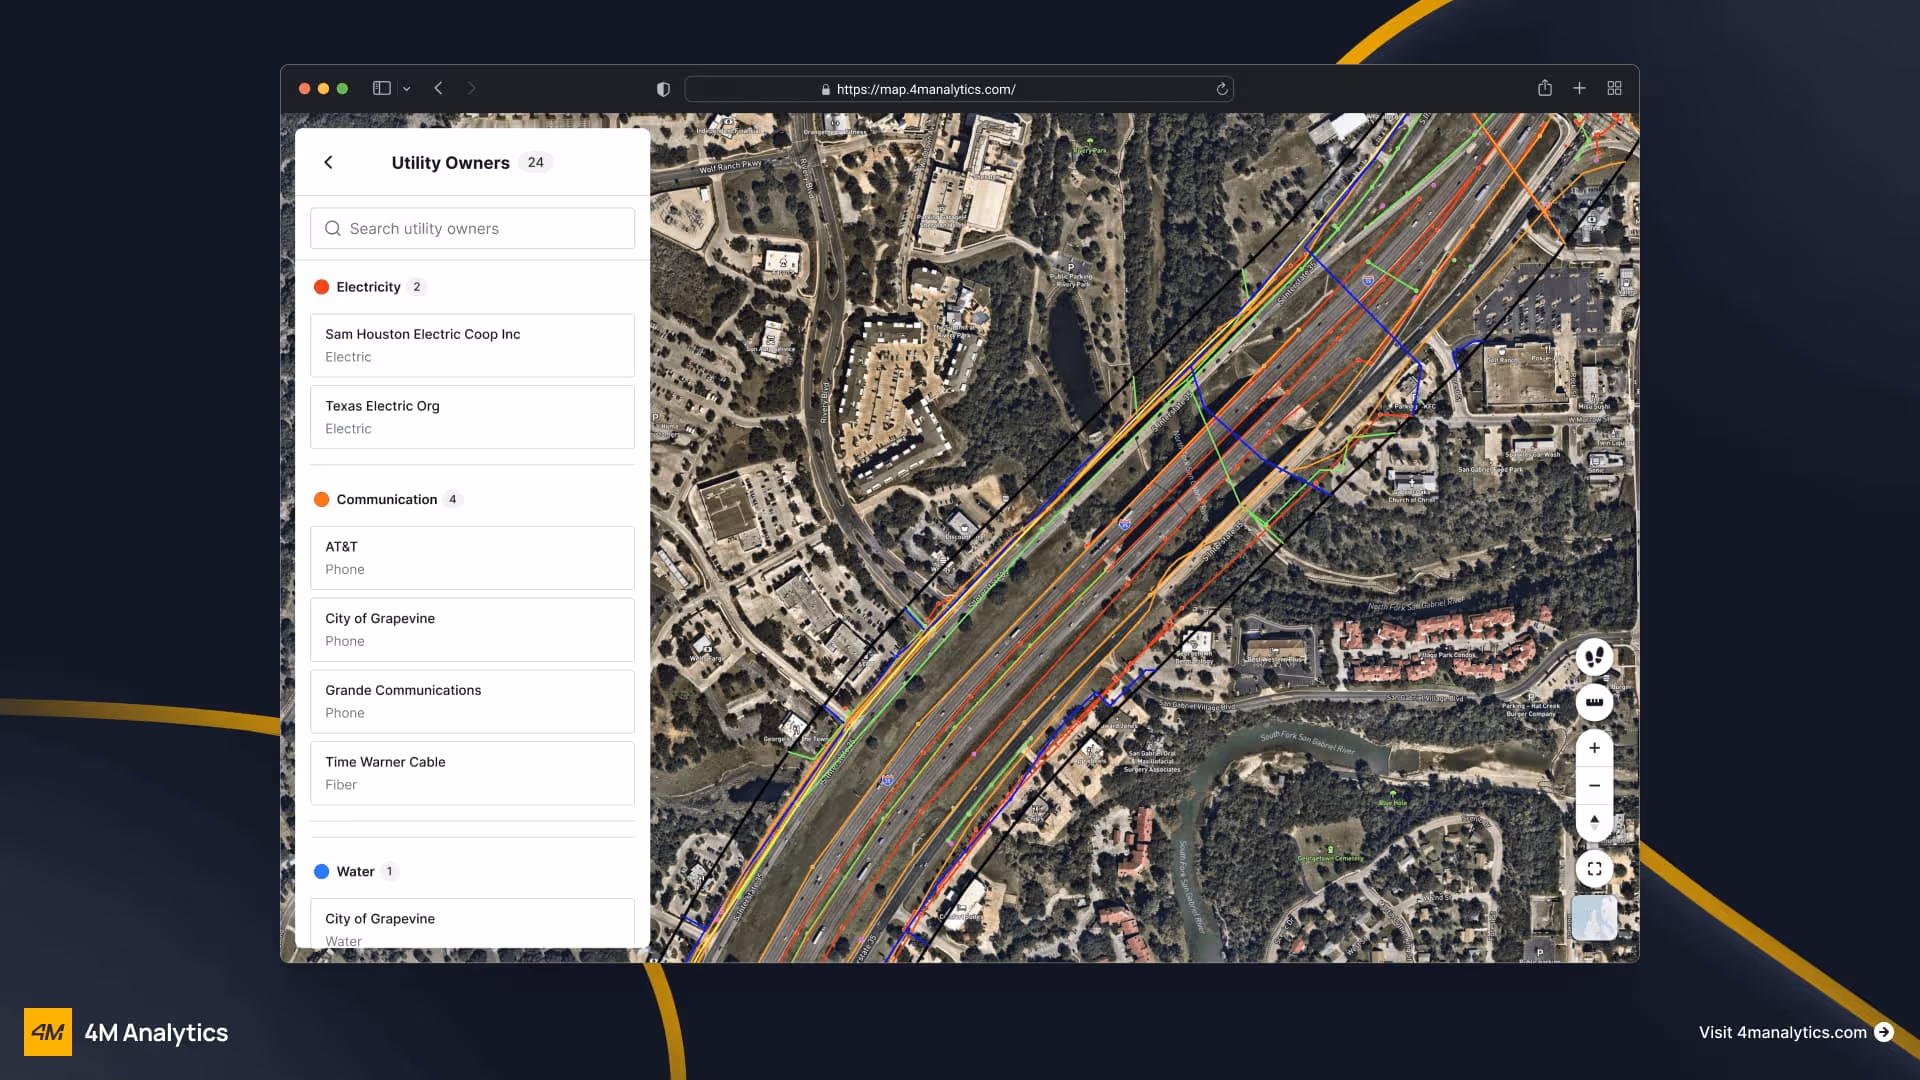The image size is (1920, 1080).
Task: Click the Utility Owners panel title
Action: pos(450,163)
